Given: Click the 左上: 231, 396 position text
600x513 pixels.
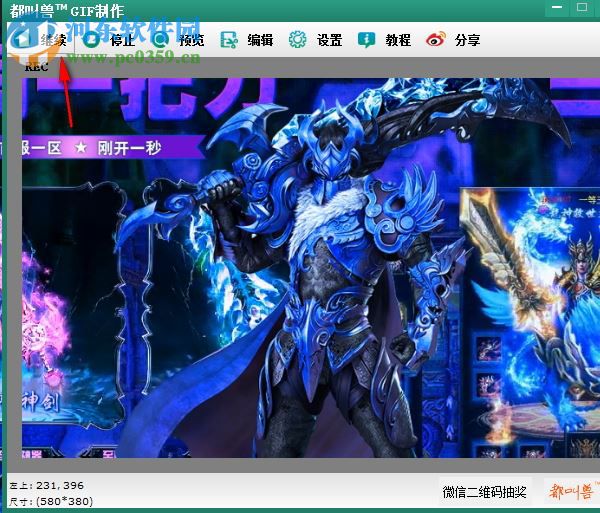Looking at the screenshot, I should tap(47, 485).
